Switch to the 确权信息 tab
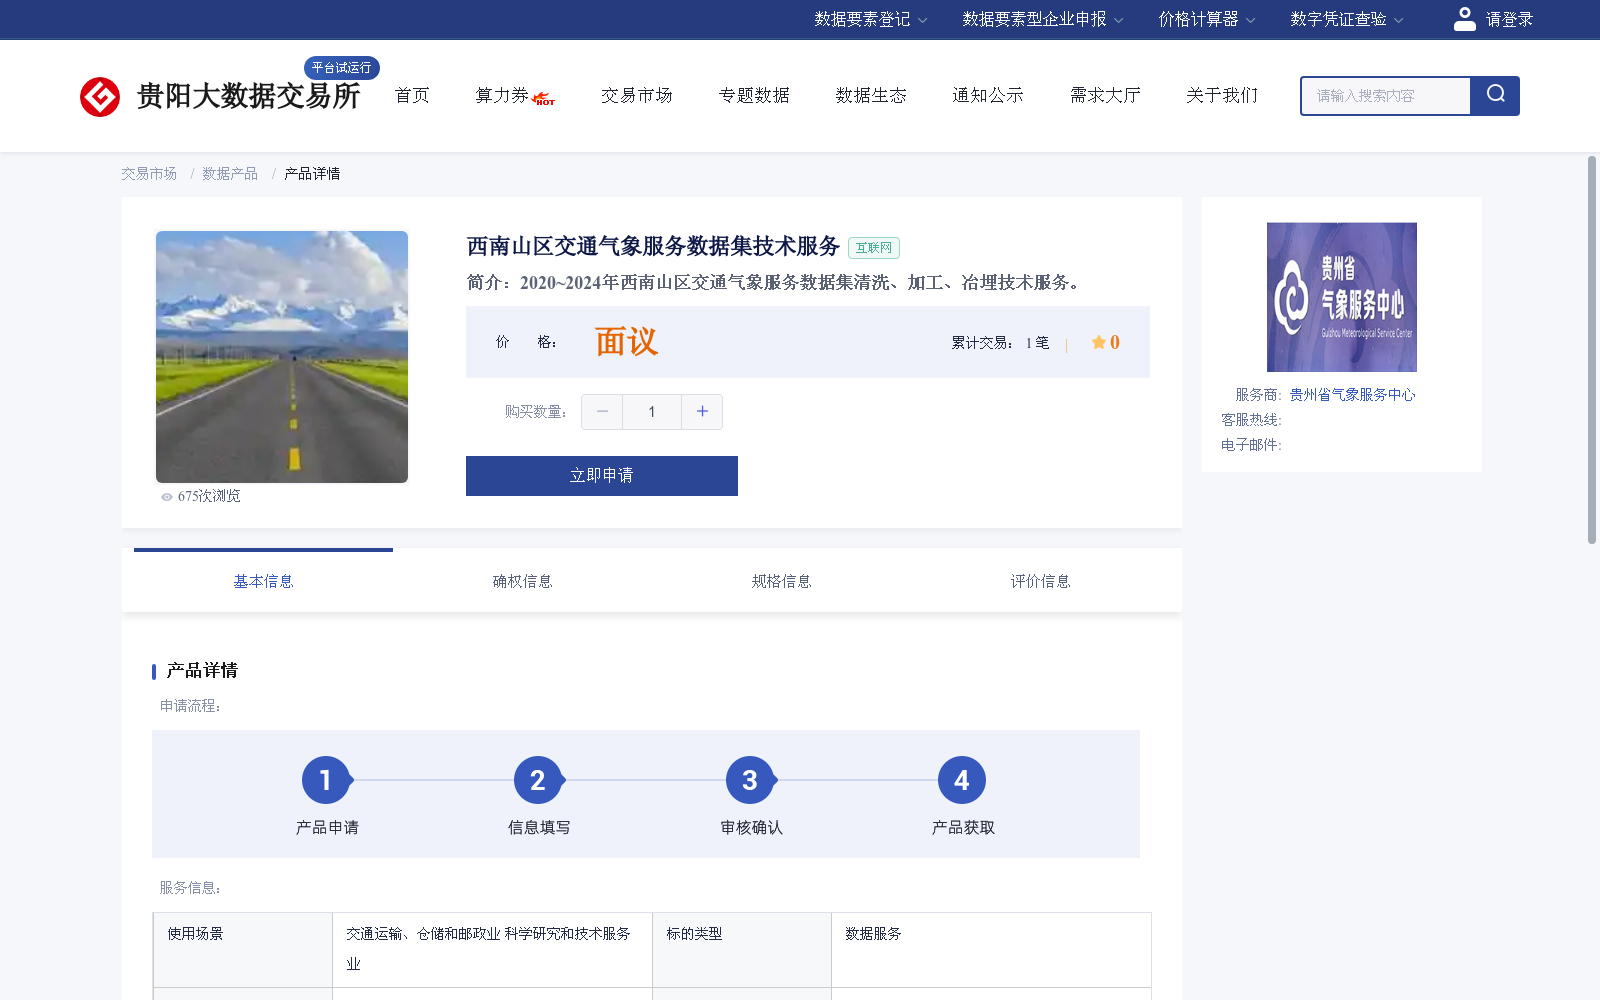1600x1000 pixels. [522, 581]
